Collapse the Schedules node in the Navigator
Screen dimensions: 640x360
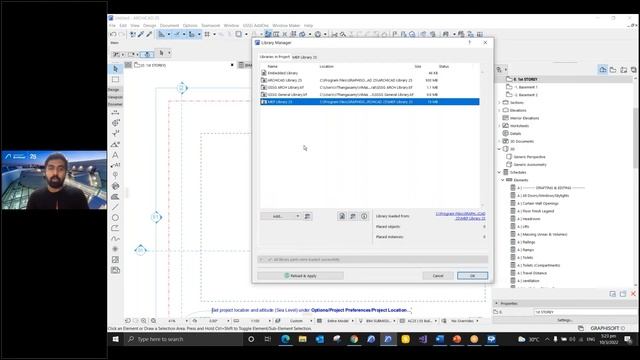pyautogui.click(x=499, y=172)
